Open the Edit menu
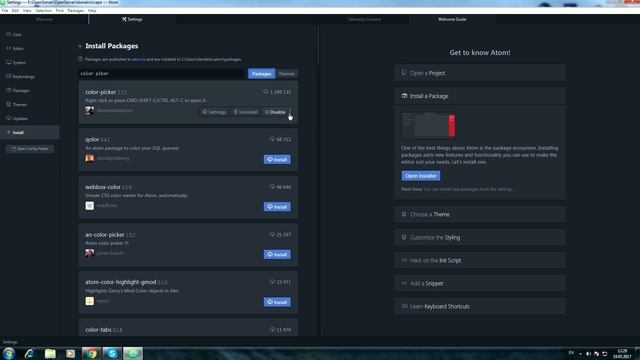640x360 pixels. (x=16, y=11)
